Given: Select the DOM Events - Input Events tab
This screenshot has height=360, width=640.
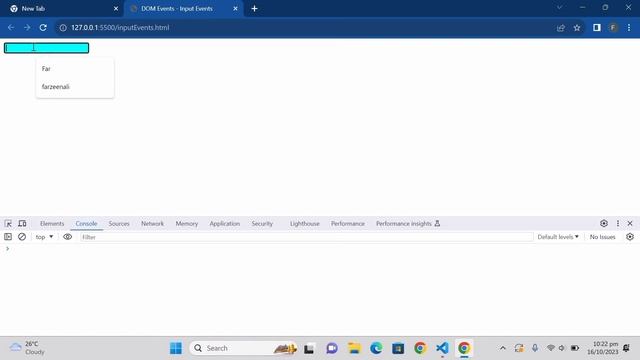Looking at the screenshot, I should 184,9.
